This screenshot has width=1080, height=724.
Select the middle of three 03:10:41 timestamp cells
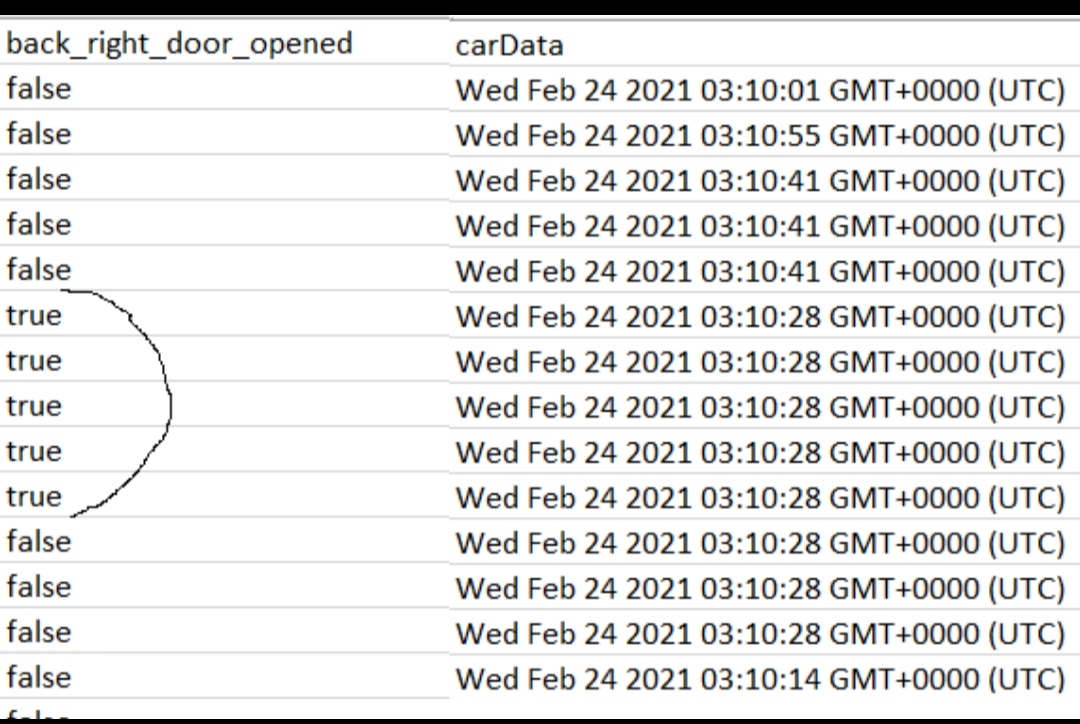click(760, 226)
